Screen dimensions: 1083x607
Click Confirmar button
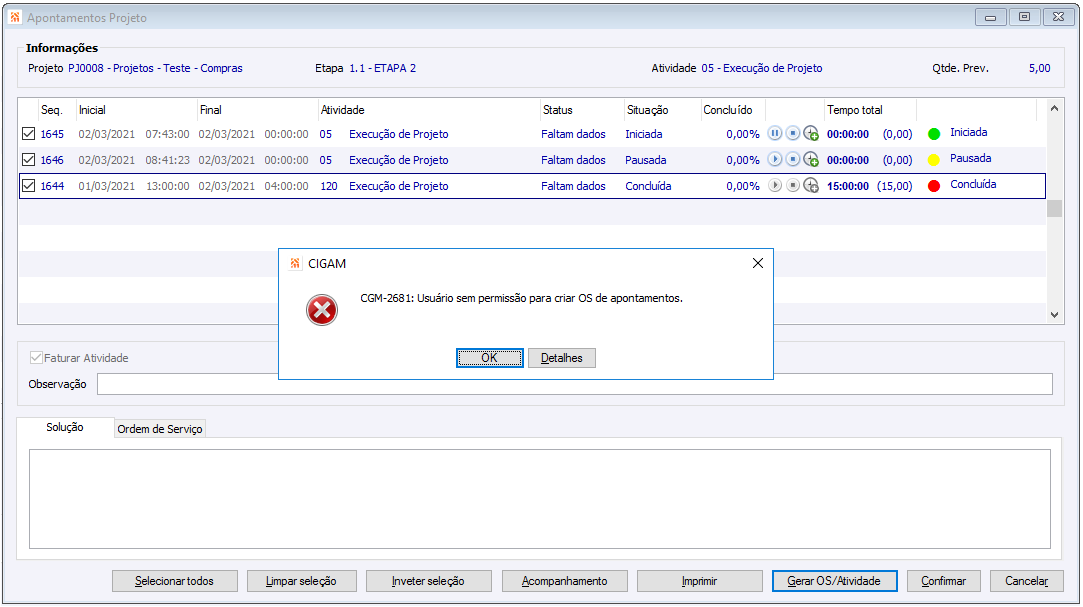click(943, 581)
